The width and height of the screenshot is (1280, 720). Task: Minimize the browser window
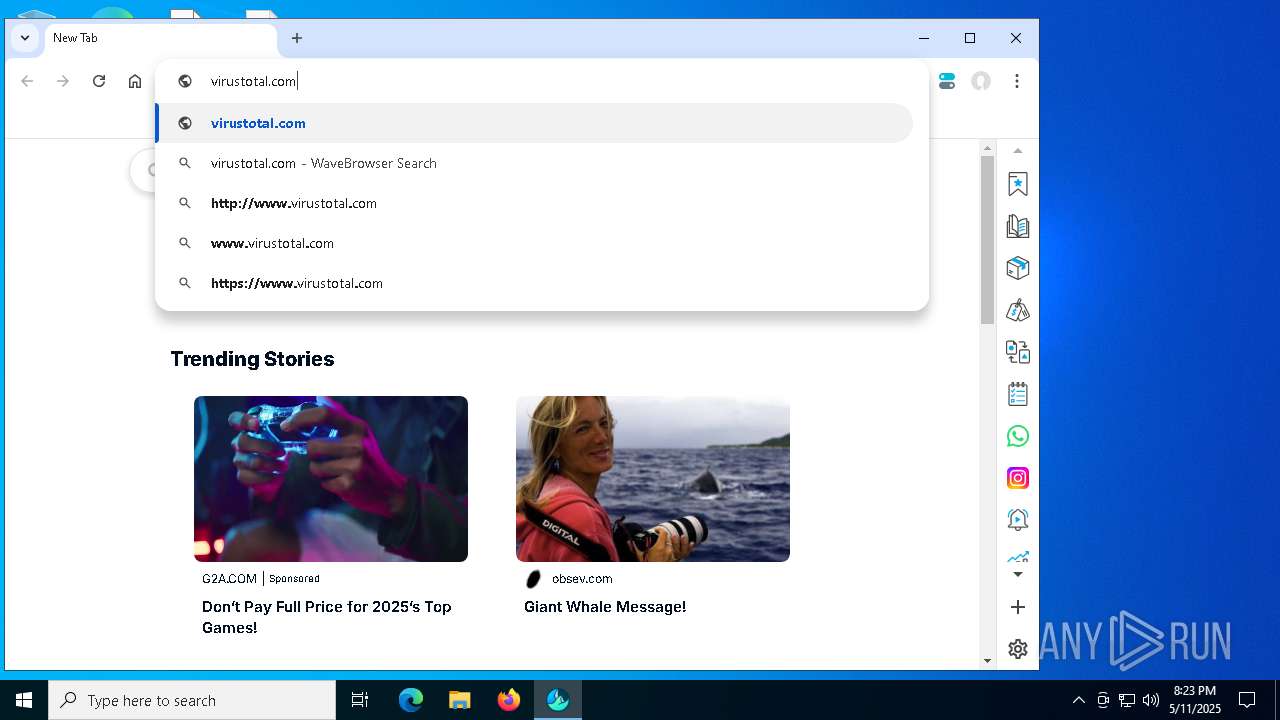click(924, 38)
